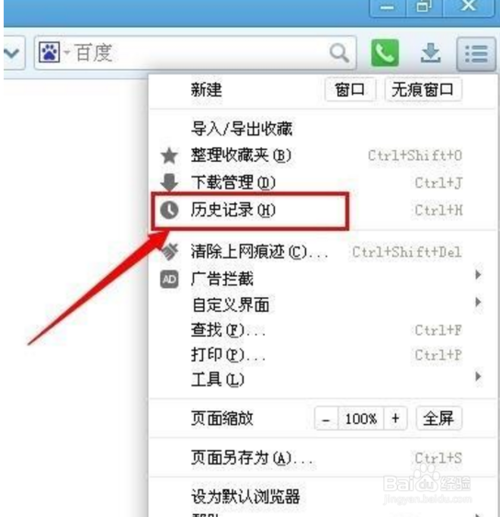
Task: Click the main menu list icon
Action: coord(476,53)
